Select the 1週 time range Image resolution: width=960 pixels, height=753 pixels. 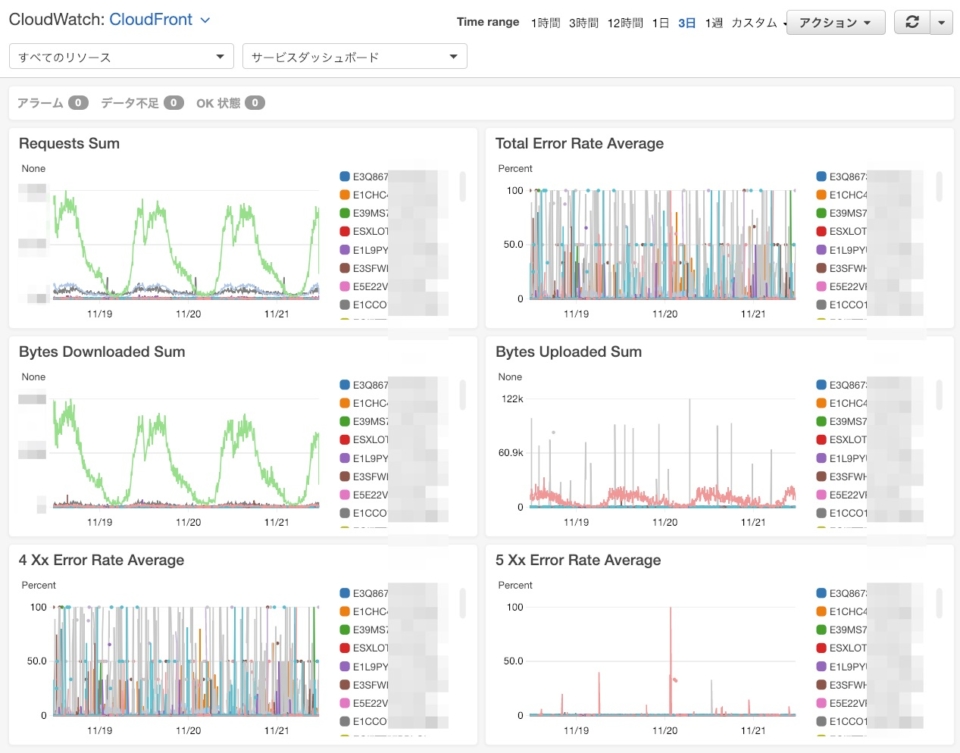[x=712, y=21]
